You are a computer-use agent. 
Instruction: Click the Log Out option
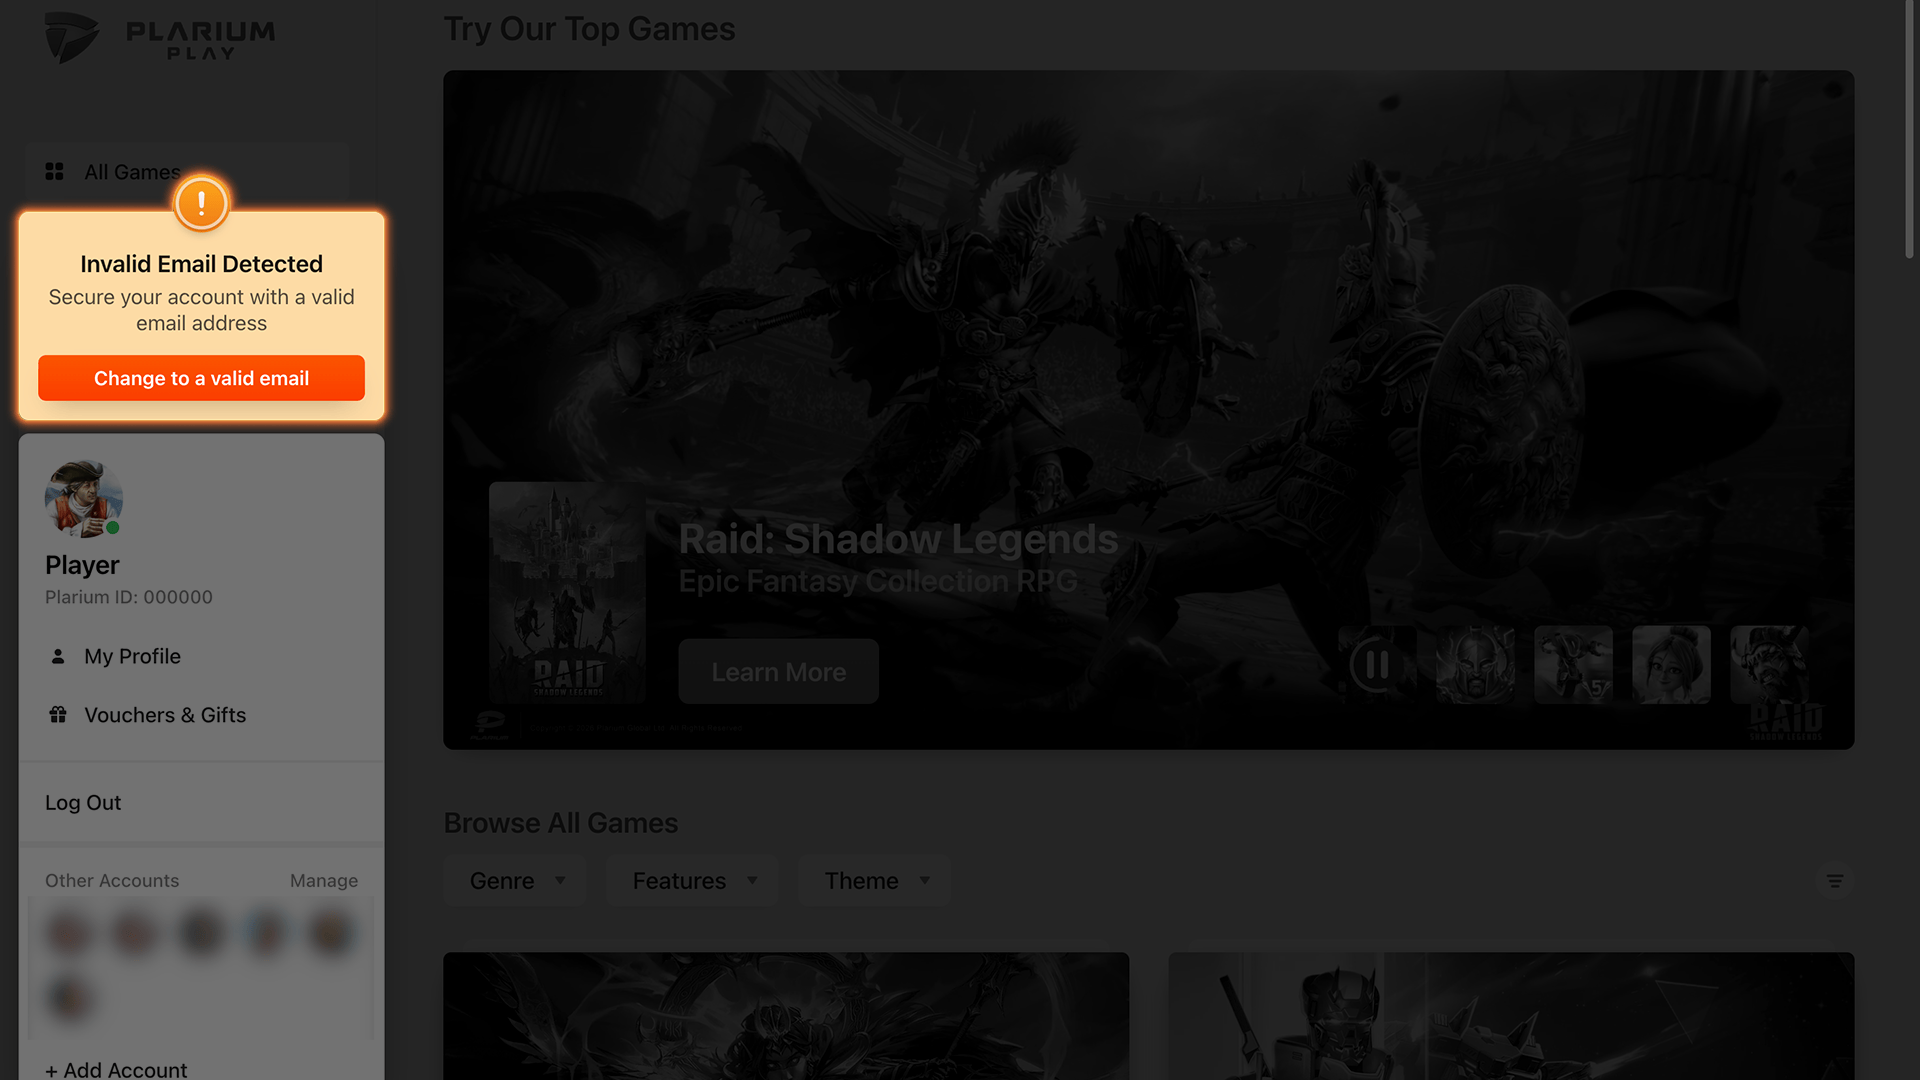pyautogui.click(x=83, y=802)
